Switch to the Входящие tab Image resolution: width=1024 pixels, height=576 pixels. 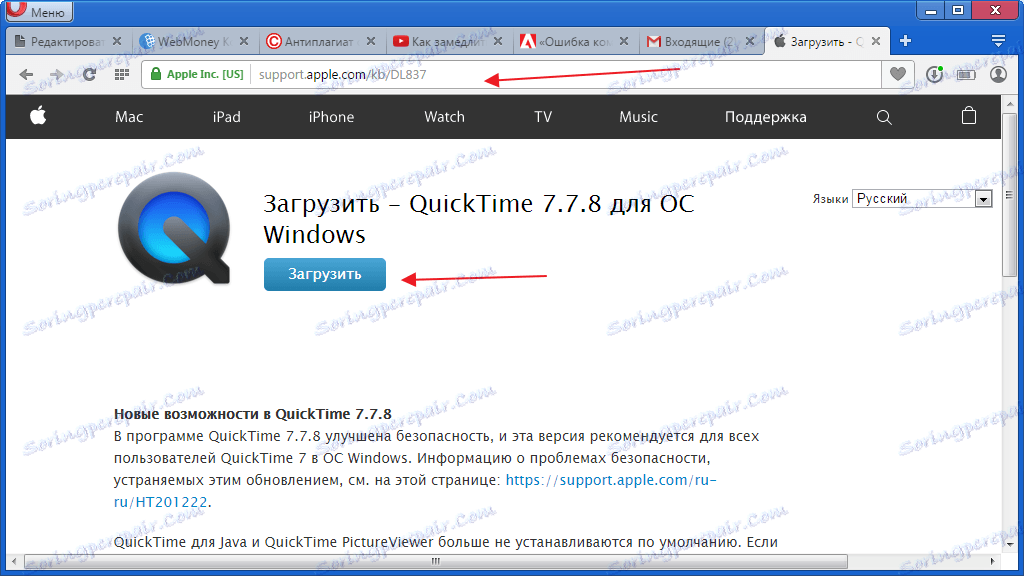coord(691,41)
